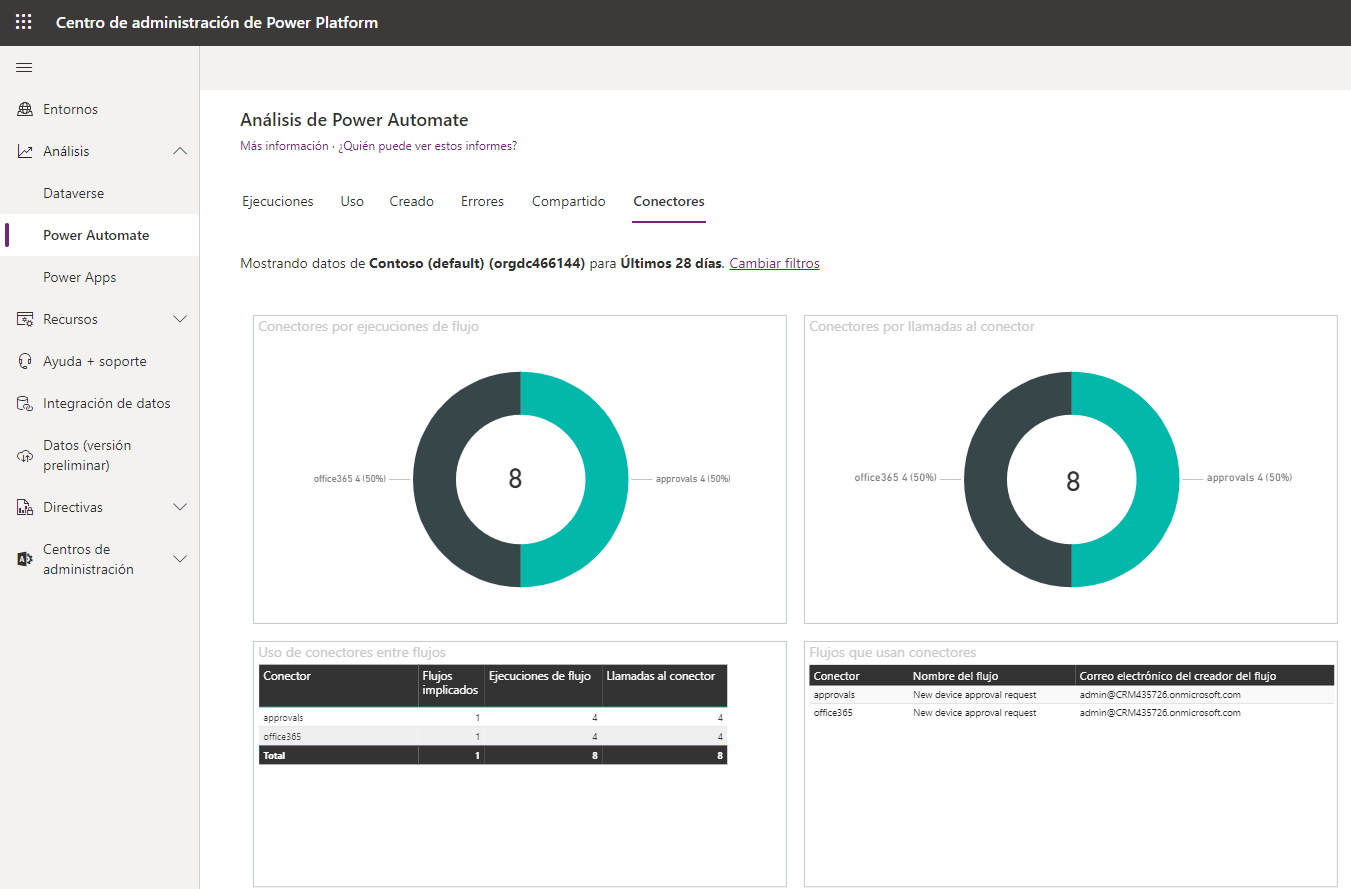Select approvals row in Flujos que usan conectores
Viewport: 1351px width, 889px height.
1072,695
